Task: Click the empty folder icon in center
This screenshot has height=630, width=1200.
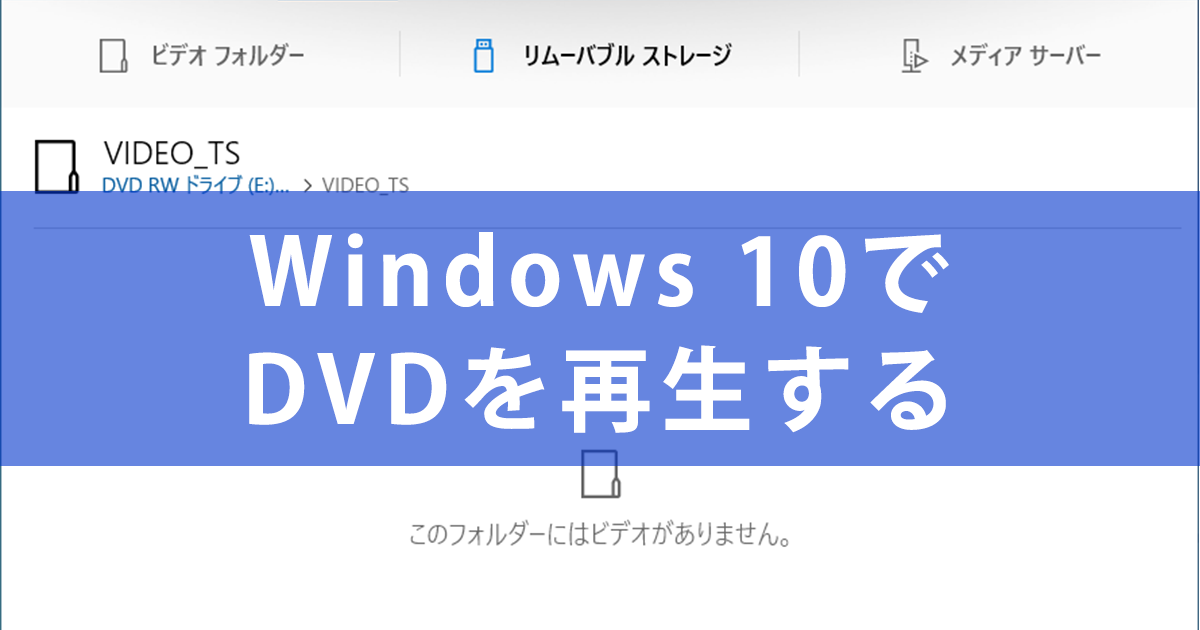Action: [x=601, y=474]
